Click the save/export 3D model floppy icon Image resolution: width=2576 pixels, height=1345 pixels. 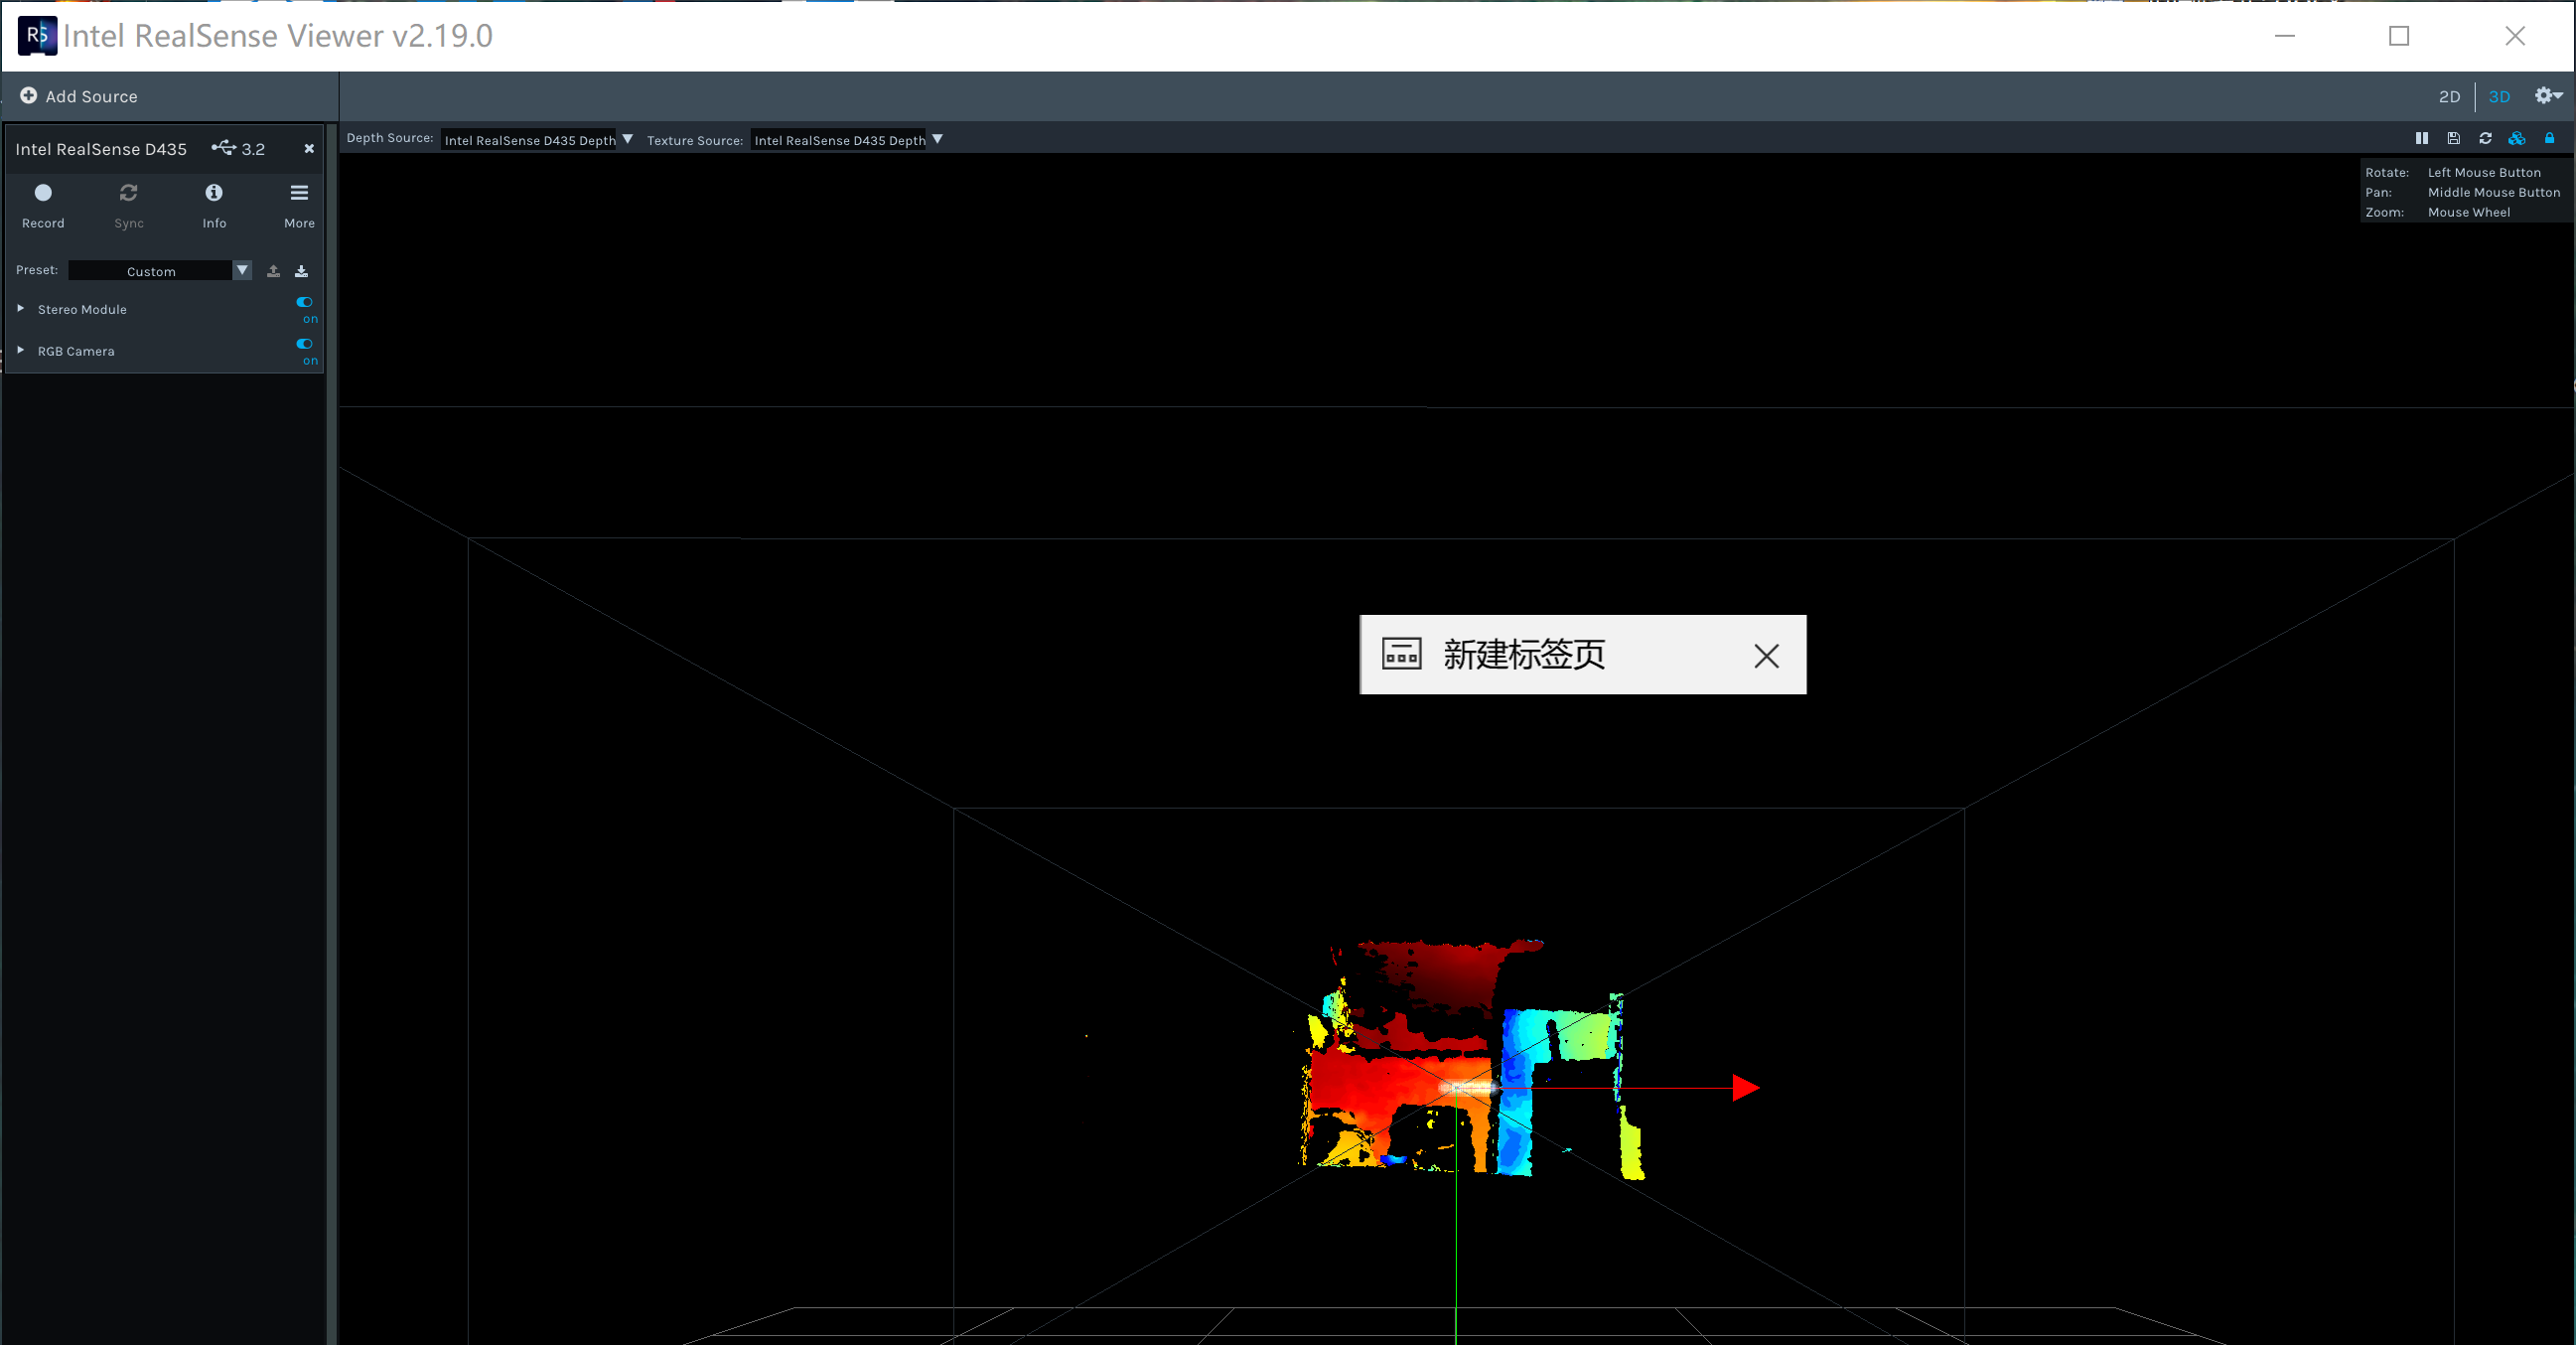(2453, 138)
